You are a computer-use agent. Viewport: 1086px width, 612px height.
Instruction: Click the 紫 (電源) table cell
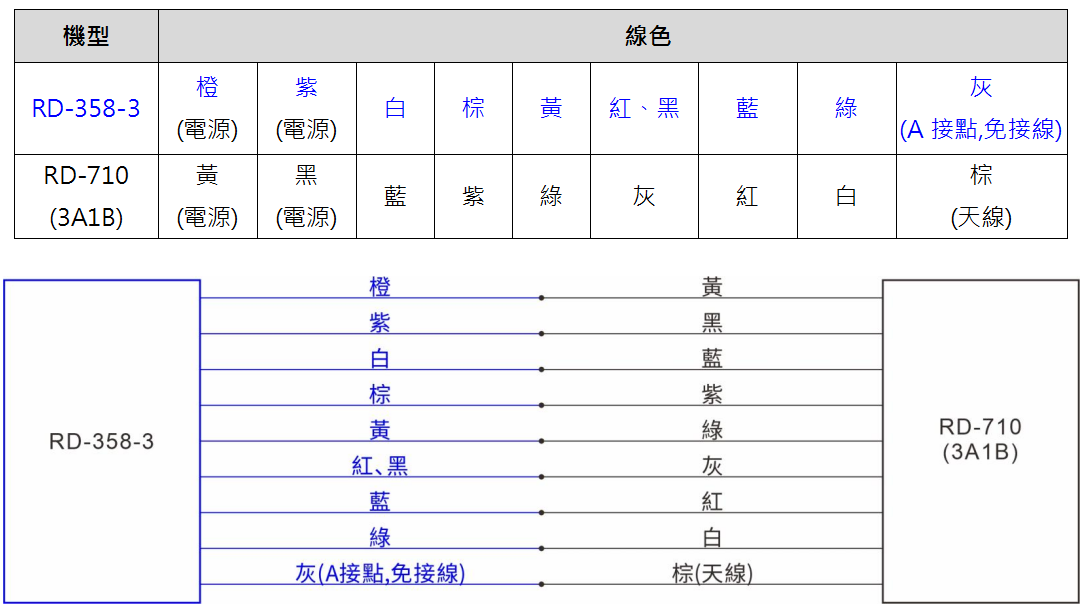306,108
